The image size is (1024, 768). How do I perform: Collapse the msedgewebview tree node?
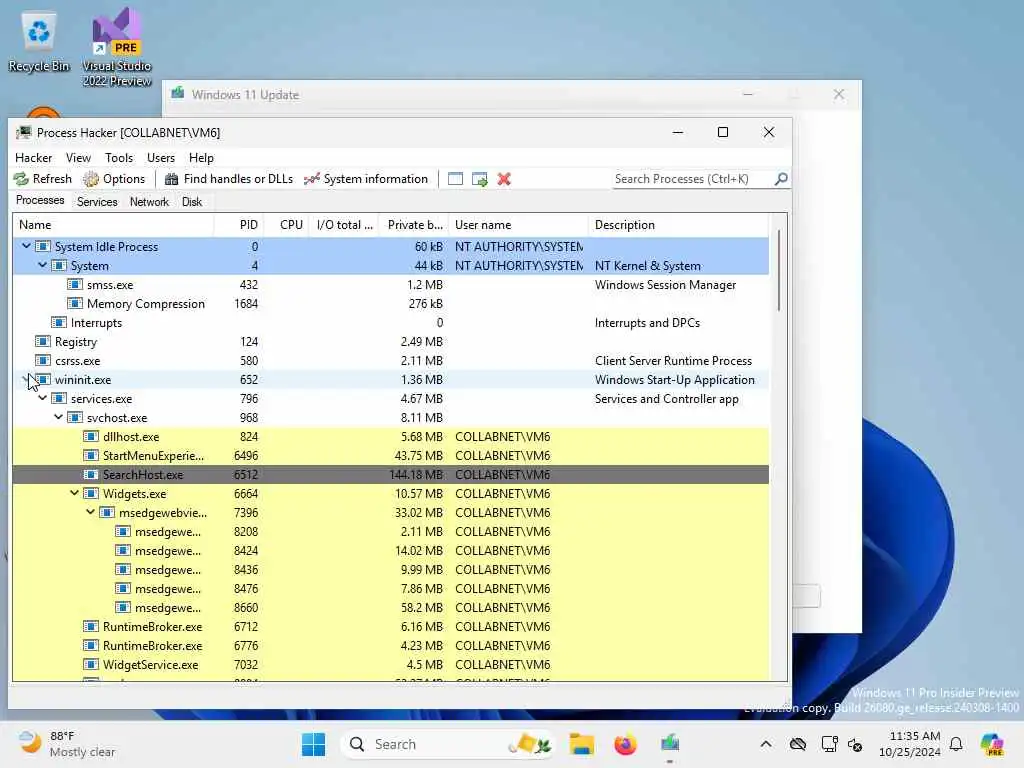coord(91,512)
